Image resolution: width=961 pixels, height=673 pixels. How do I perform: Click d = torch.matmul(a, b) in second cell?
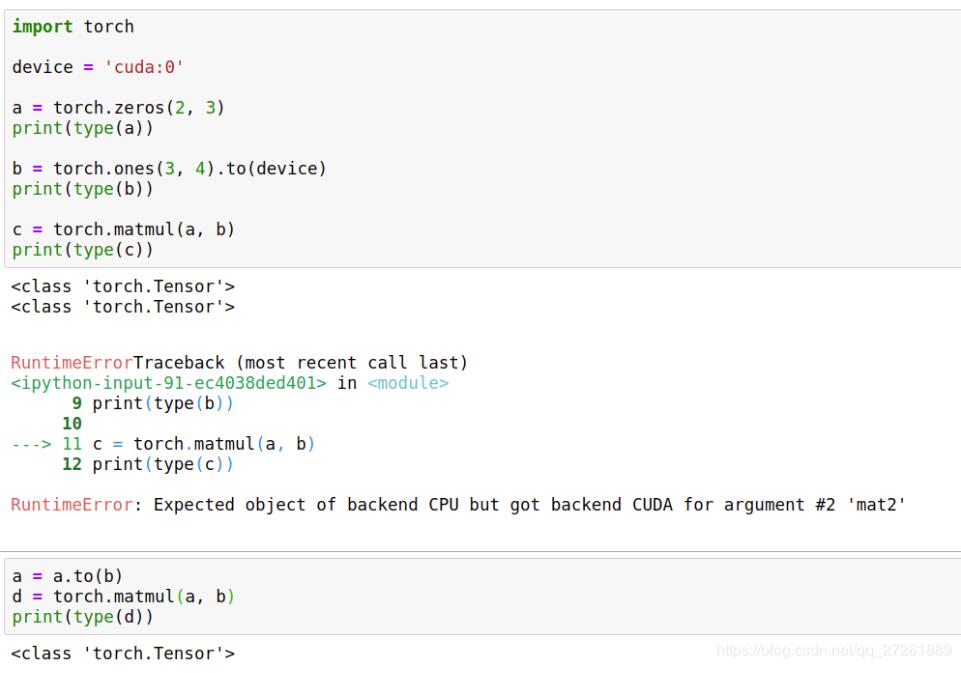point(123,596)
